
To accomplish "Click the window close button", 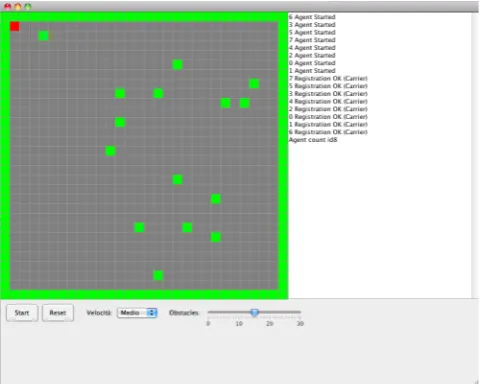I will [x=8, y=6].
